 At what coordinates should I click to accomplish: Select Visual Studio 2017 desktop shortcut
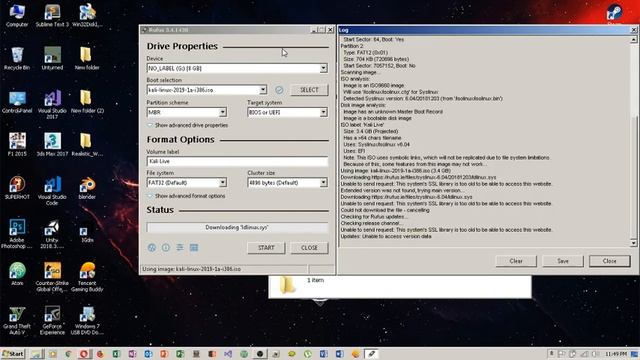click(x=52, y=104)
